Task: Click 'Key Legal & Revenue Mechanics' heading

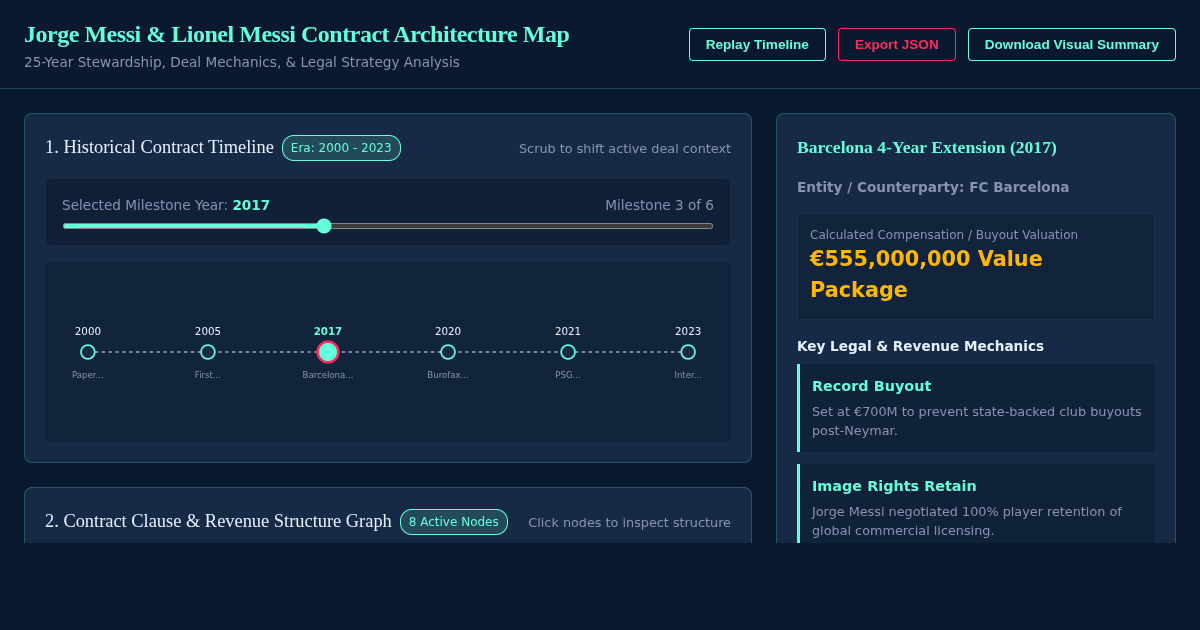Action: [x=920, y=346]
